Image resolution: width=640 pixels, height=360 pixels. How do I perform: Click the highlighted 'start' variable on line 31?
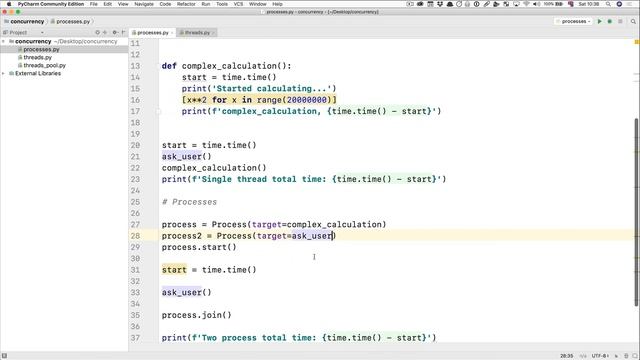(x=174, y=270)
